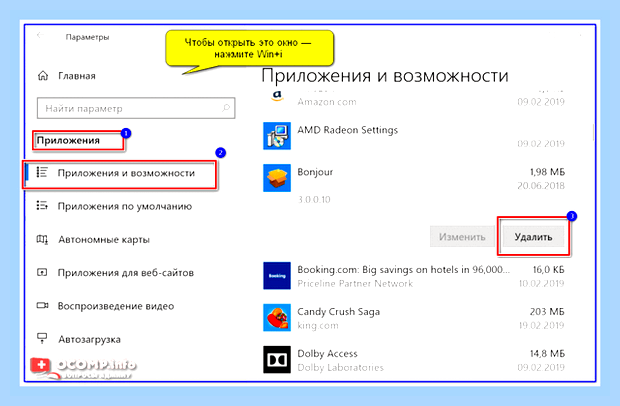
Task: Click the Найти параметр search field
Action: pyautogui.click(x=136, y=108)
